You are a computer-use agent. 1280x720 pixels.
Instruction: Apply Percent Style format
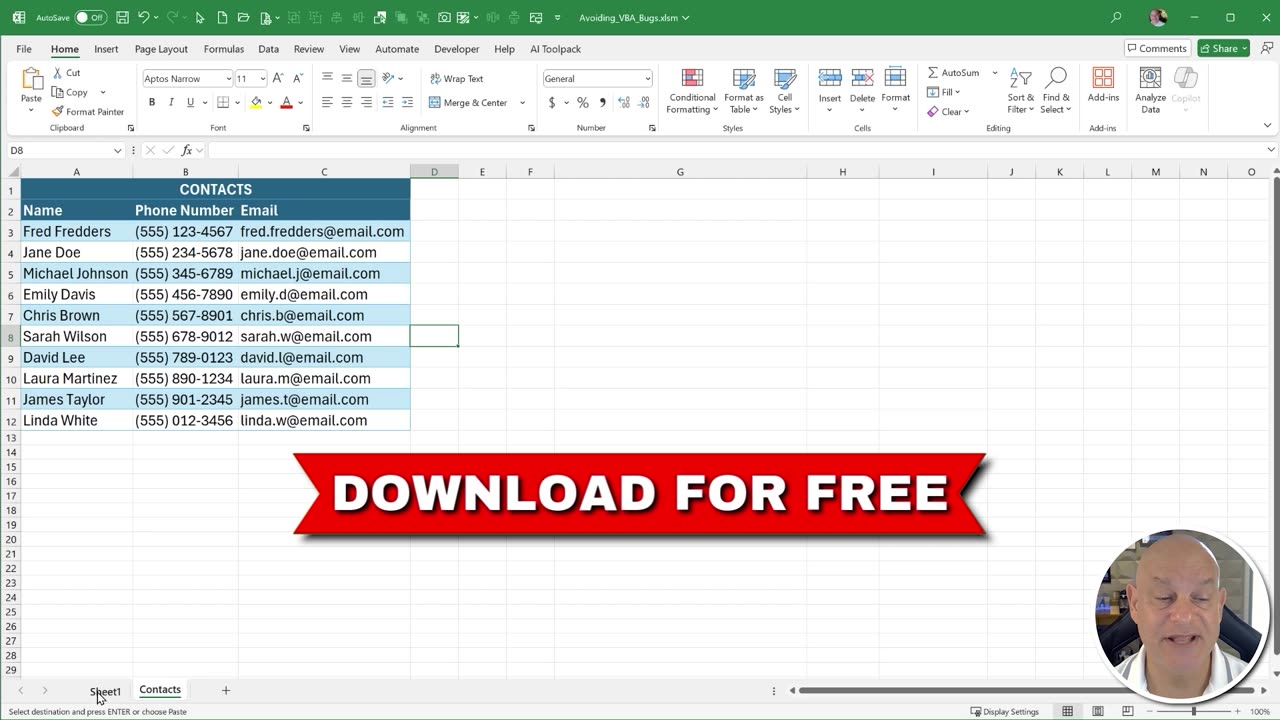583,102
